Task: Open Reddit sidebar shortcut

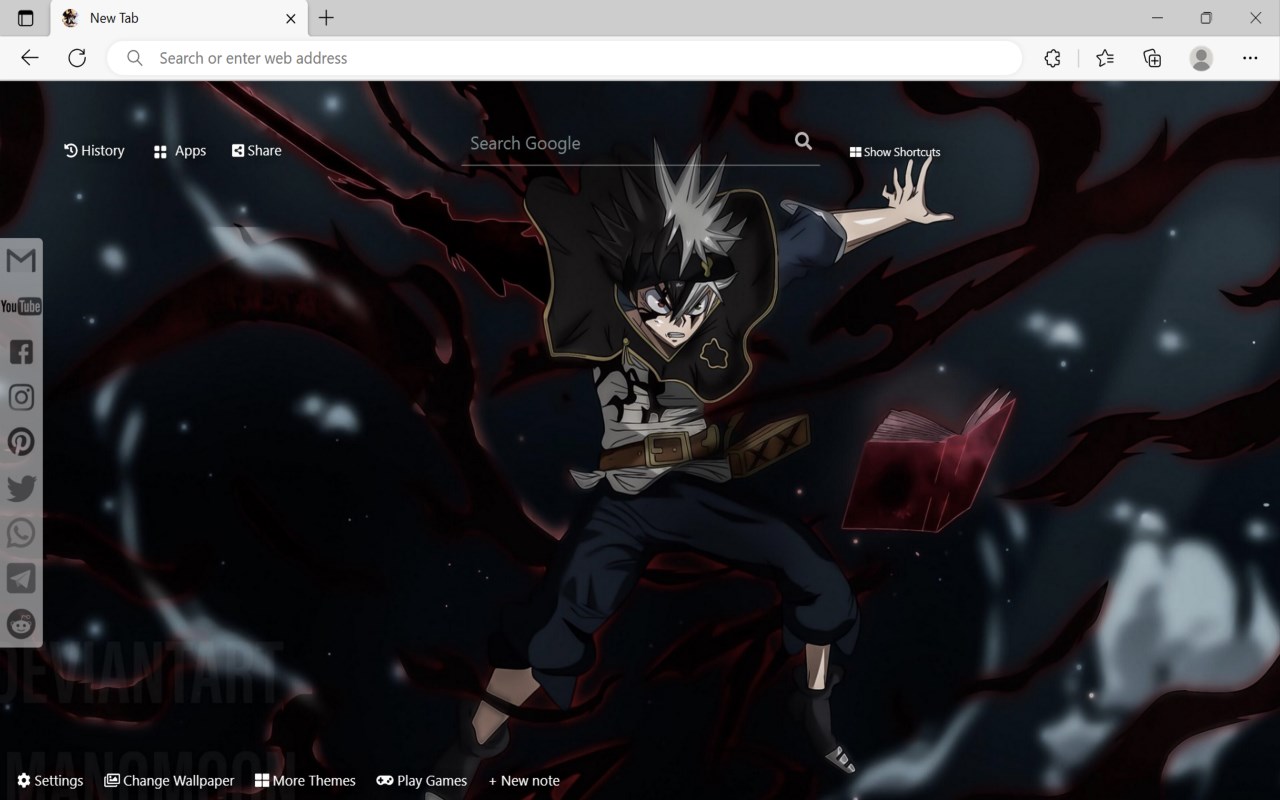Action: (21, 624)
